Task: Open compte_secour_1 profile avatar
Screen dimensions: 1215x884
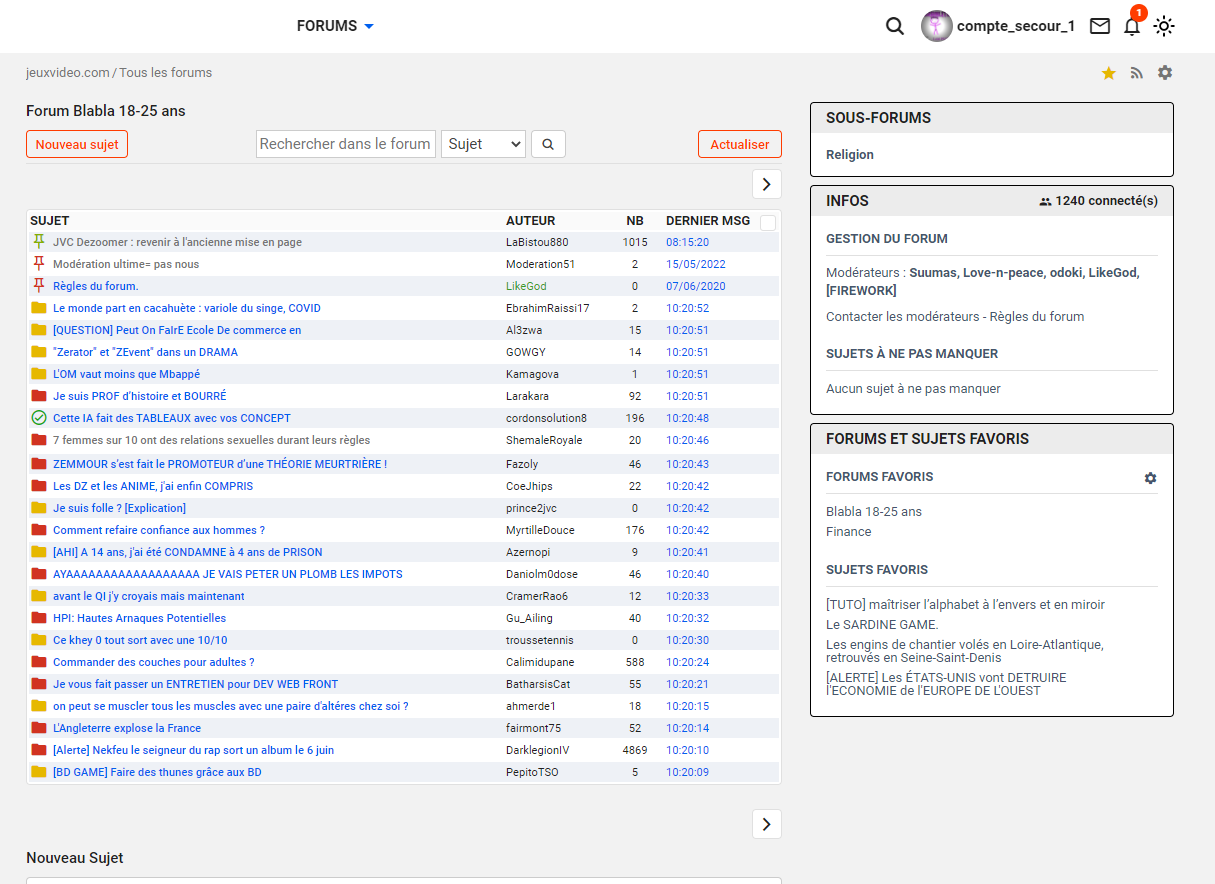Action: 936,26
